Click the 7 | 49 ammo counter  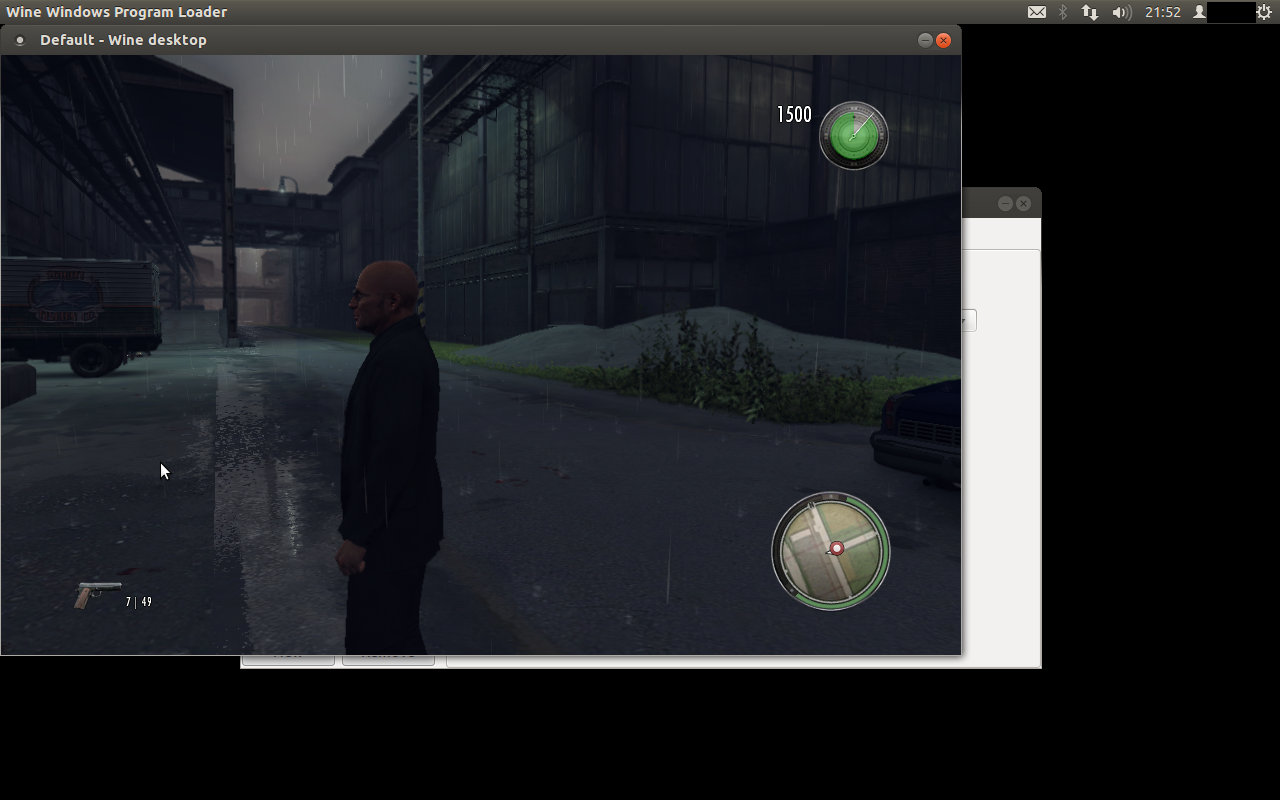[x=139, y=602]
